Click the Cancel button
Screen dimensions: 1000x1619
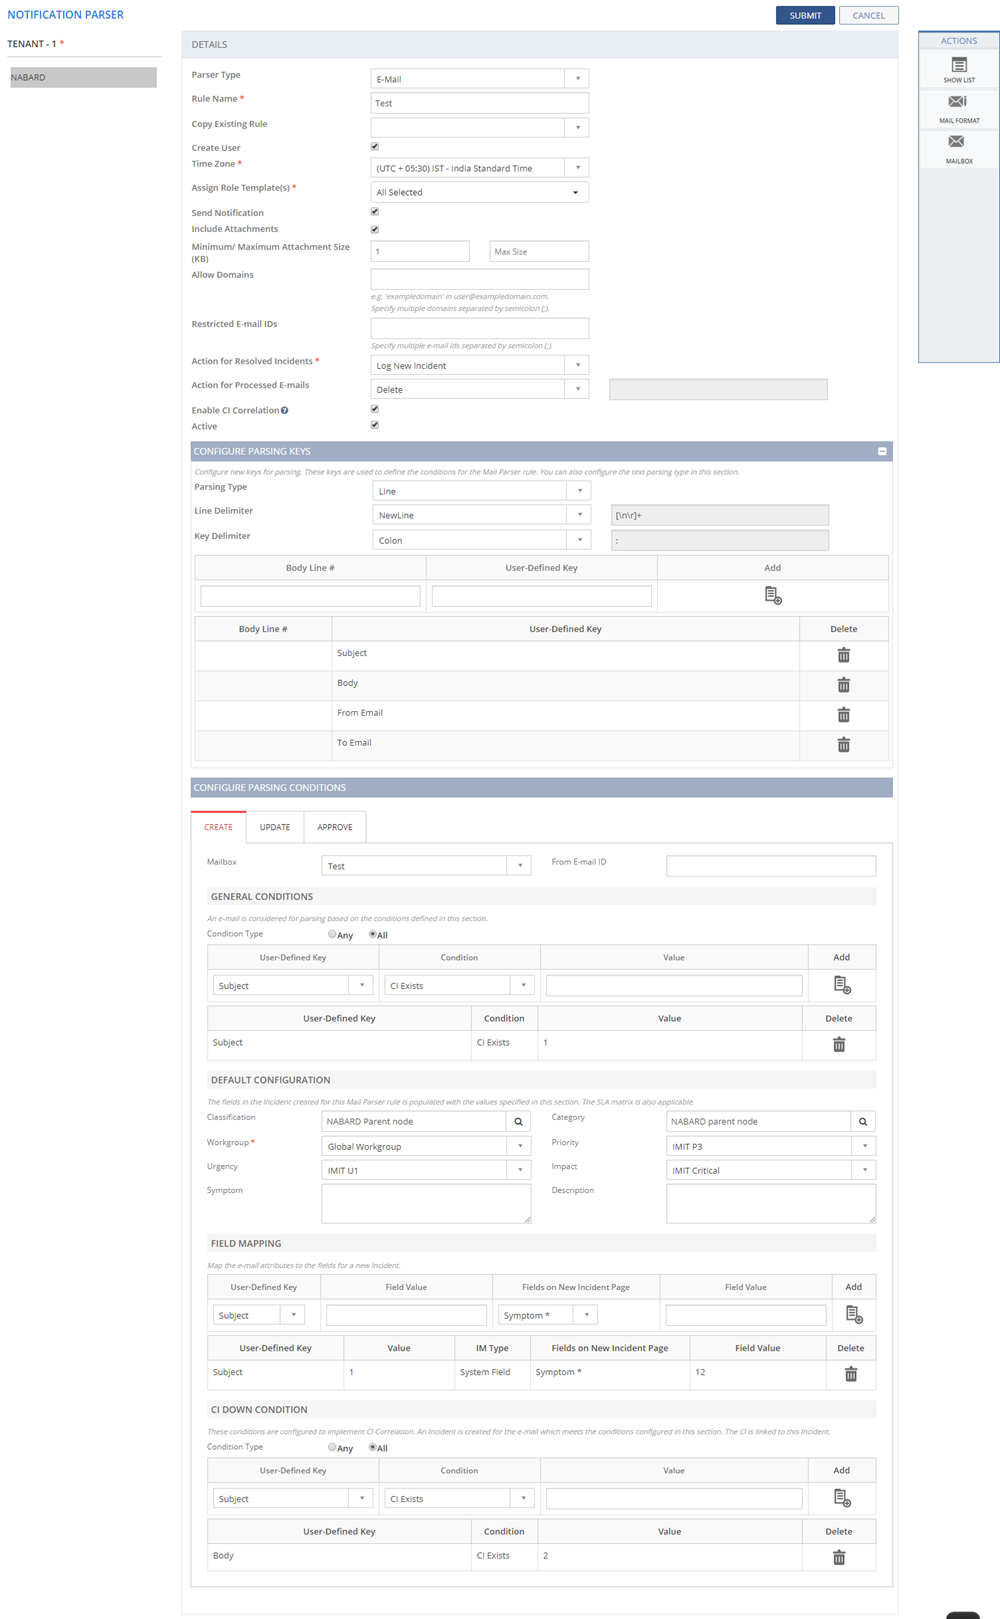click(x=868, y=15)
